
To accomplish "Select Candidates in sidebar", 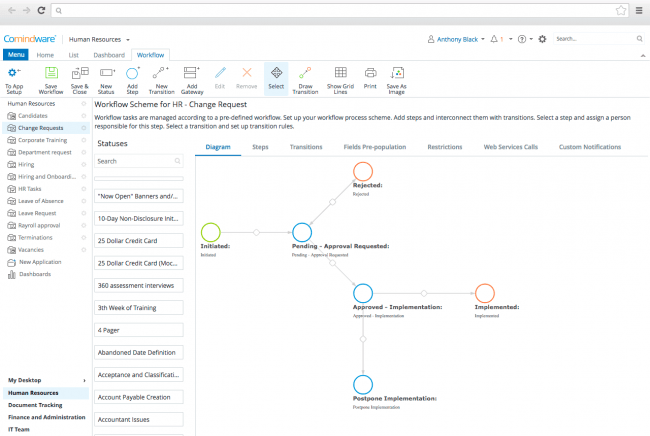I will (x=33, y=116).
